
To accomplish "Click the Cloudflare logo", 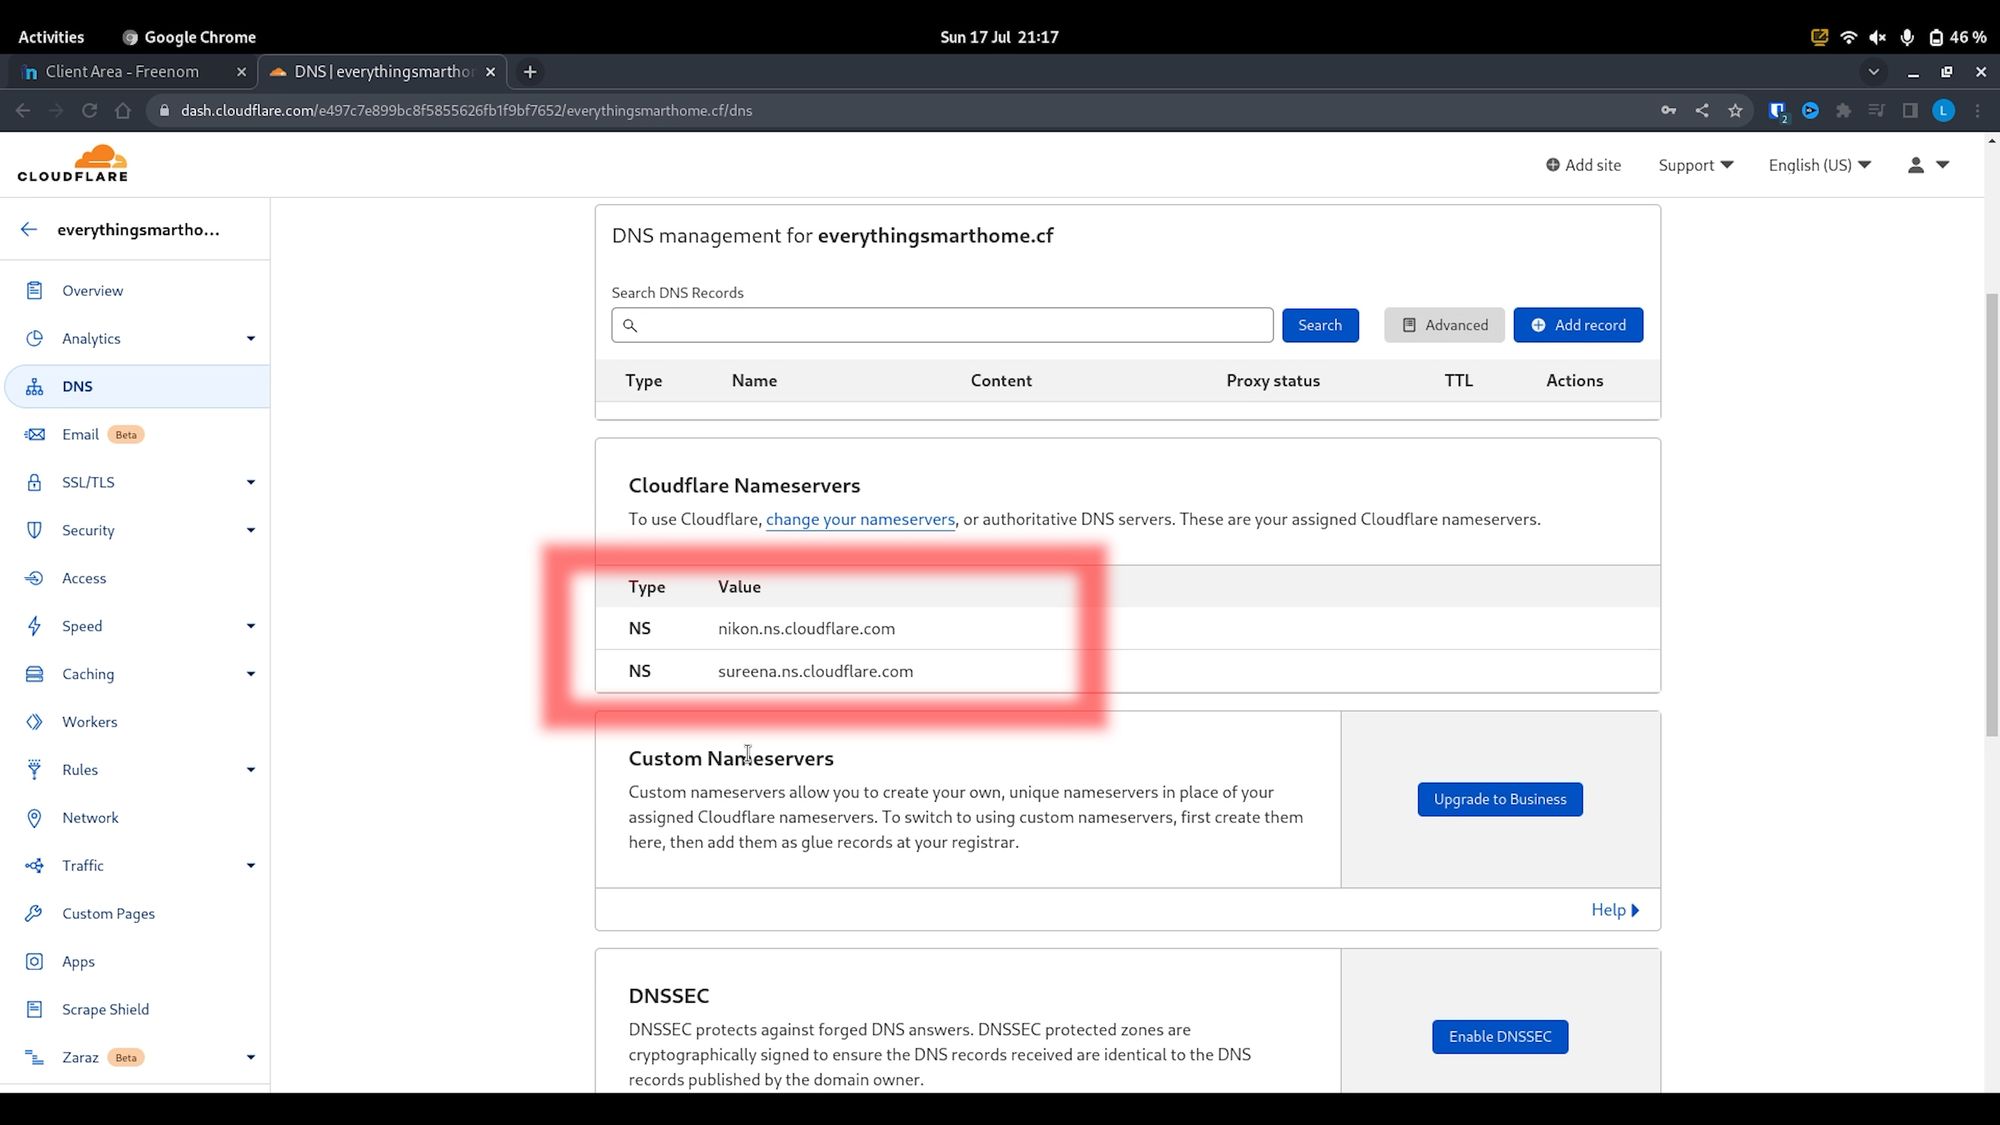I will pyautogui.click(x=73, y=164).
